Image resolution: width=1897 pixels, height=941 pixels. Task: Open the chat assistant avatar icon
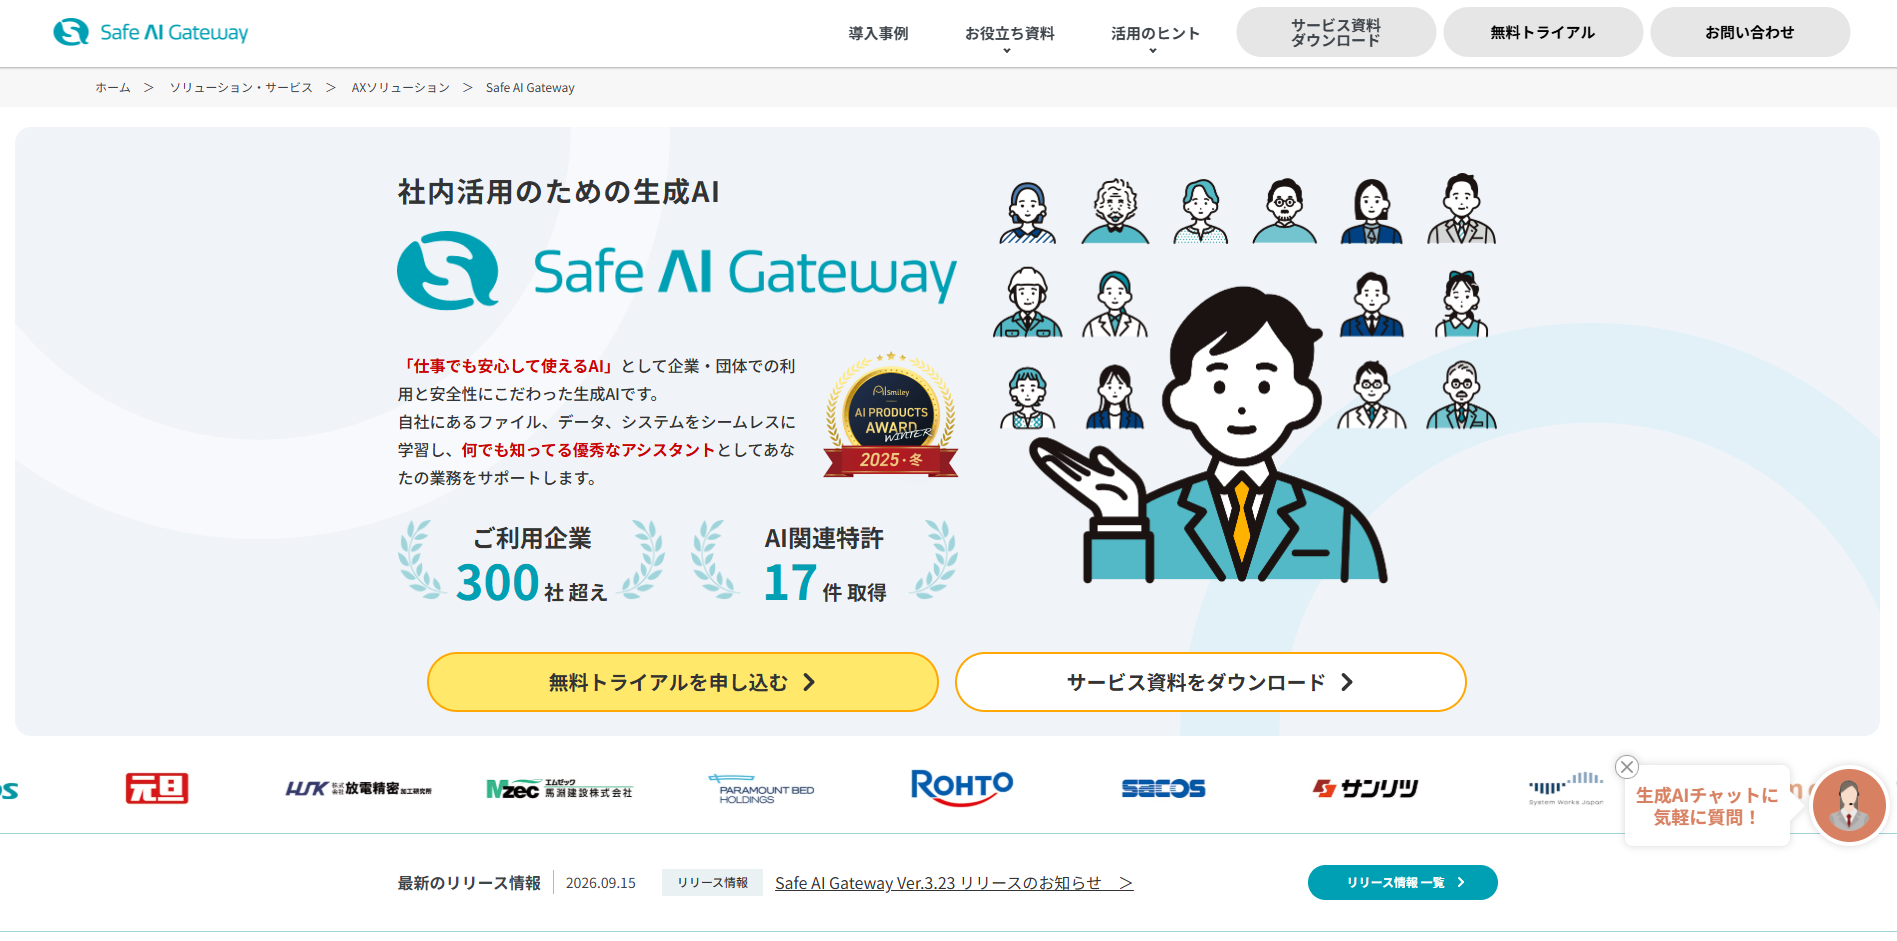(1849, 805)
